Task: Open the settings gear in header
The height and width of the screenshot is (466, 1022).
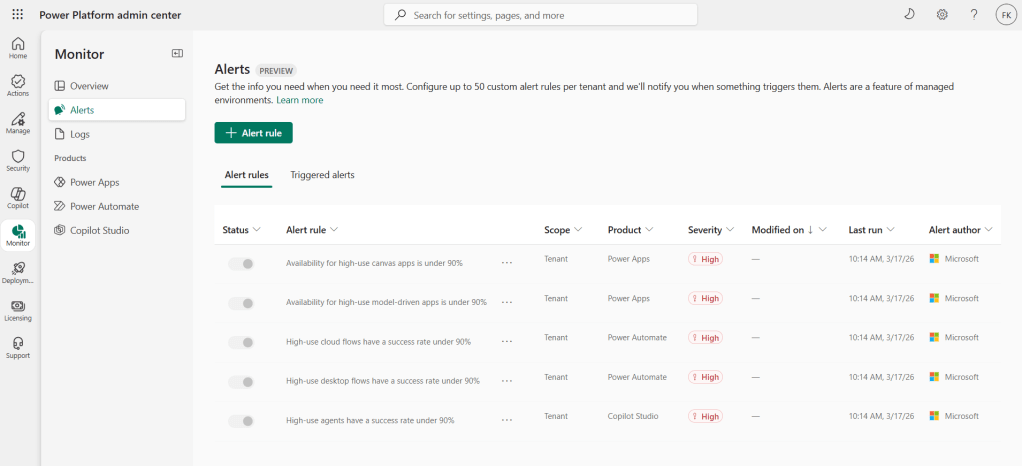Action: pyautogui.click(x=942, y=15)
